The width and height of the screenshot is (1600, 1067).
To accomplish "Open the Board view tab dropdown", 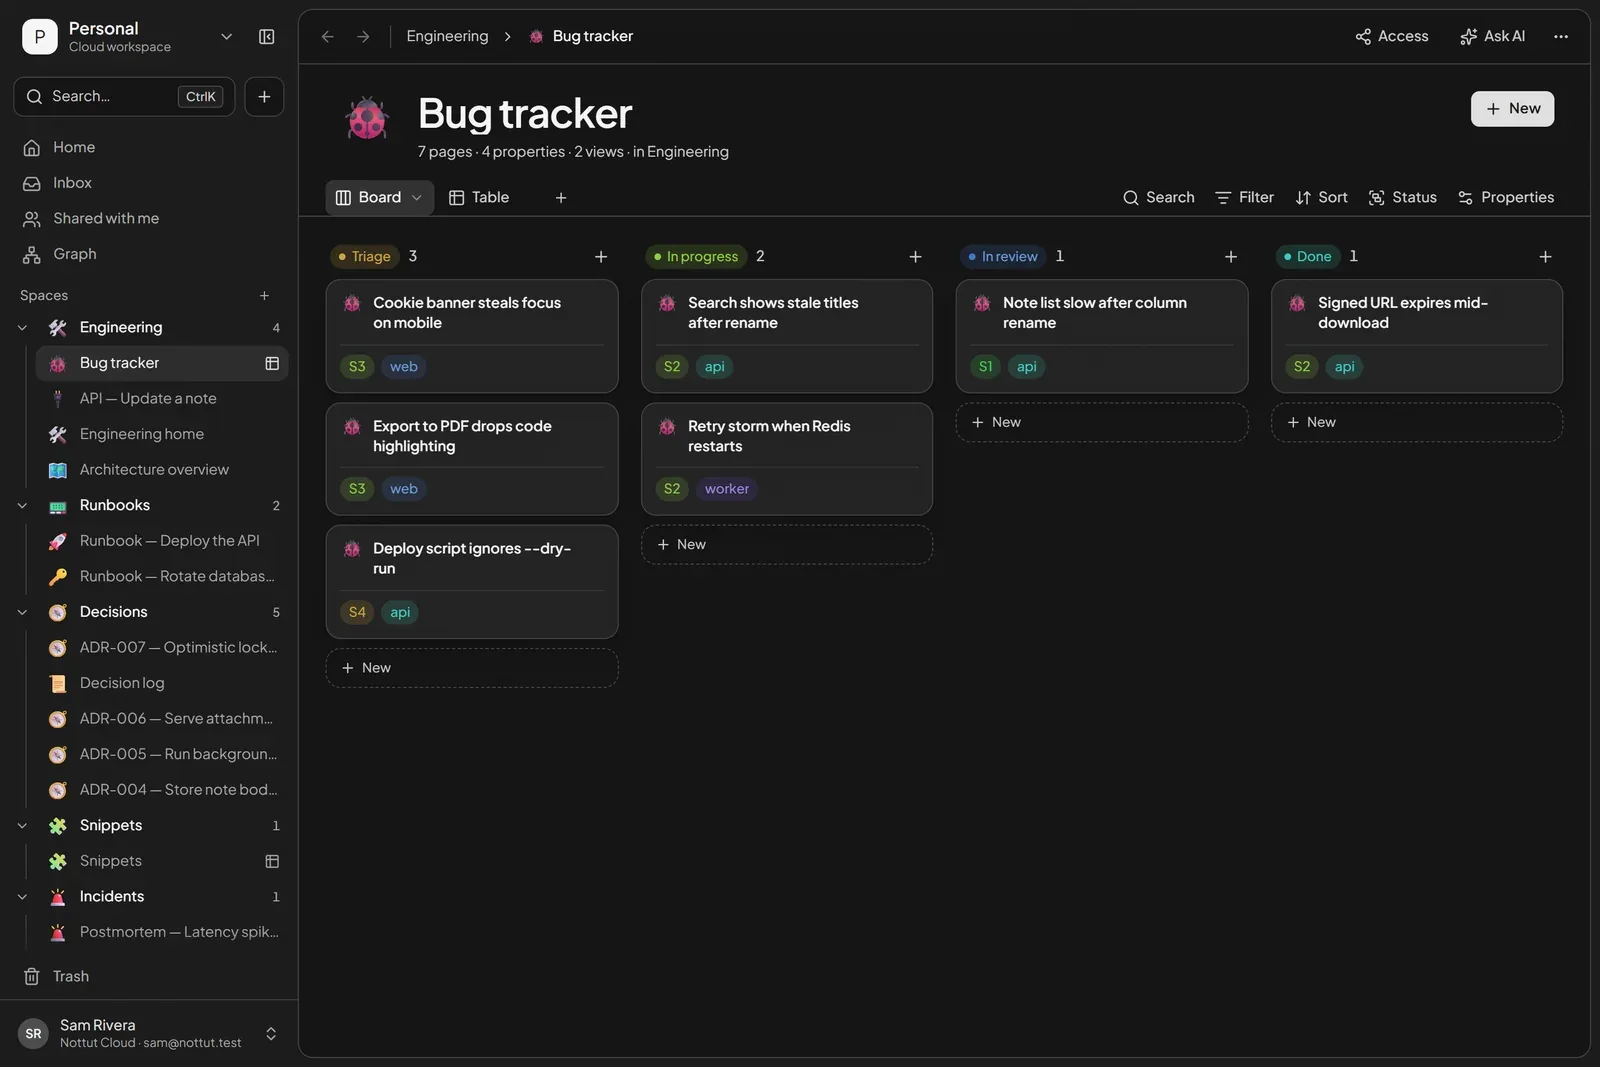I will [x=416, y=198].
